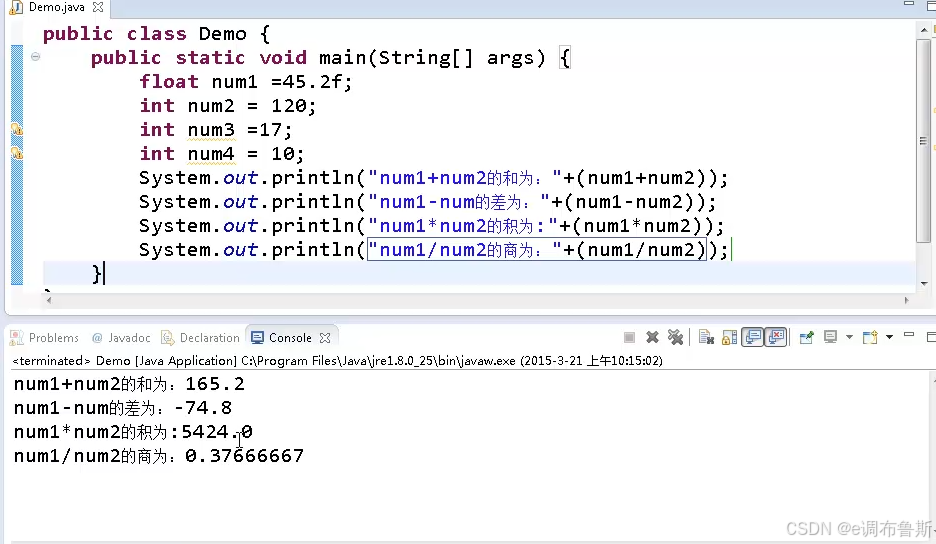This screenshot has height=544, width=936.
Task: Click the horizontal scroll-left arrow in editor
Action: pos(49,300)
